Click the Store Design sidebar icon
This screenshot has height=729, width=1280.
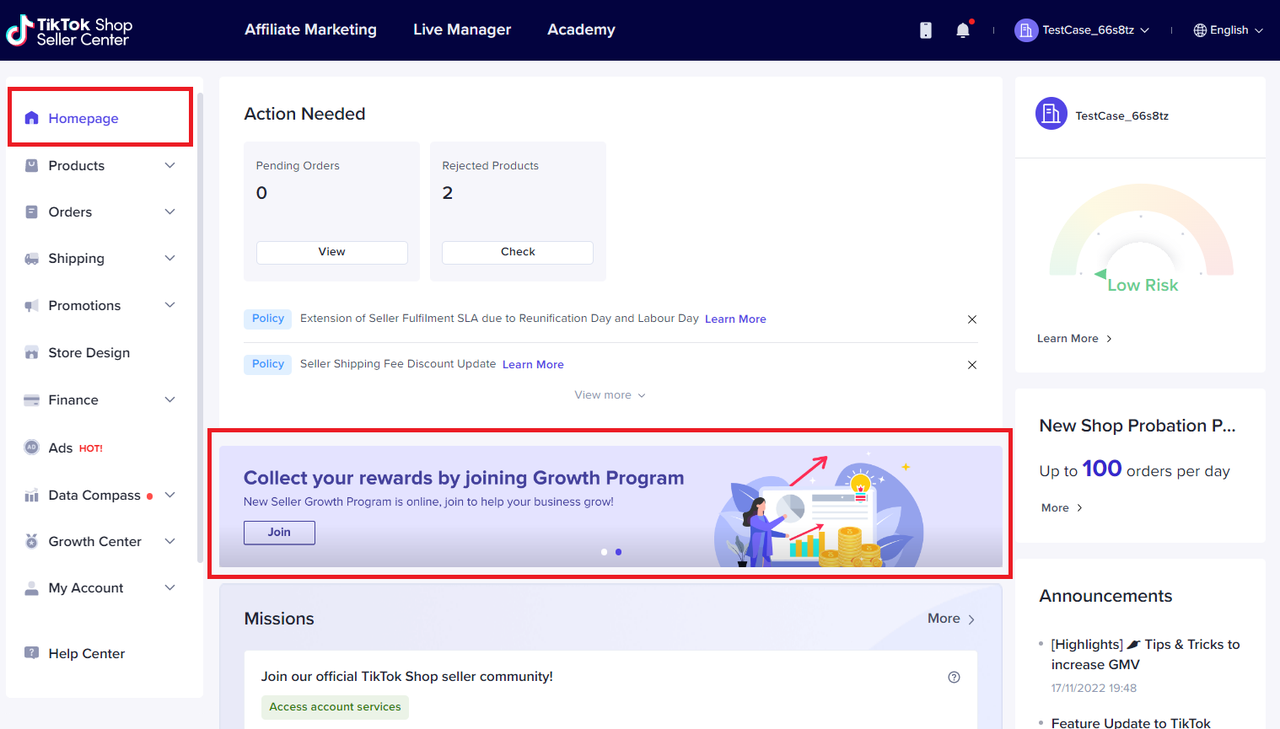(x=31, y=353)
